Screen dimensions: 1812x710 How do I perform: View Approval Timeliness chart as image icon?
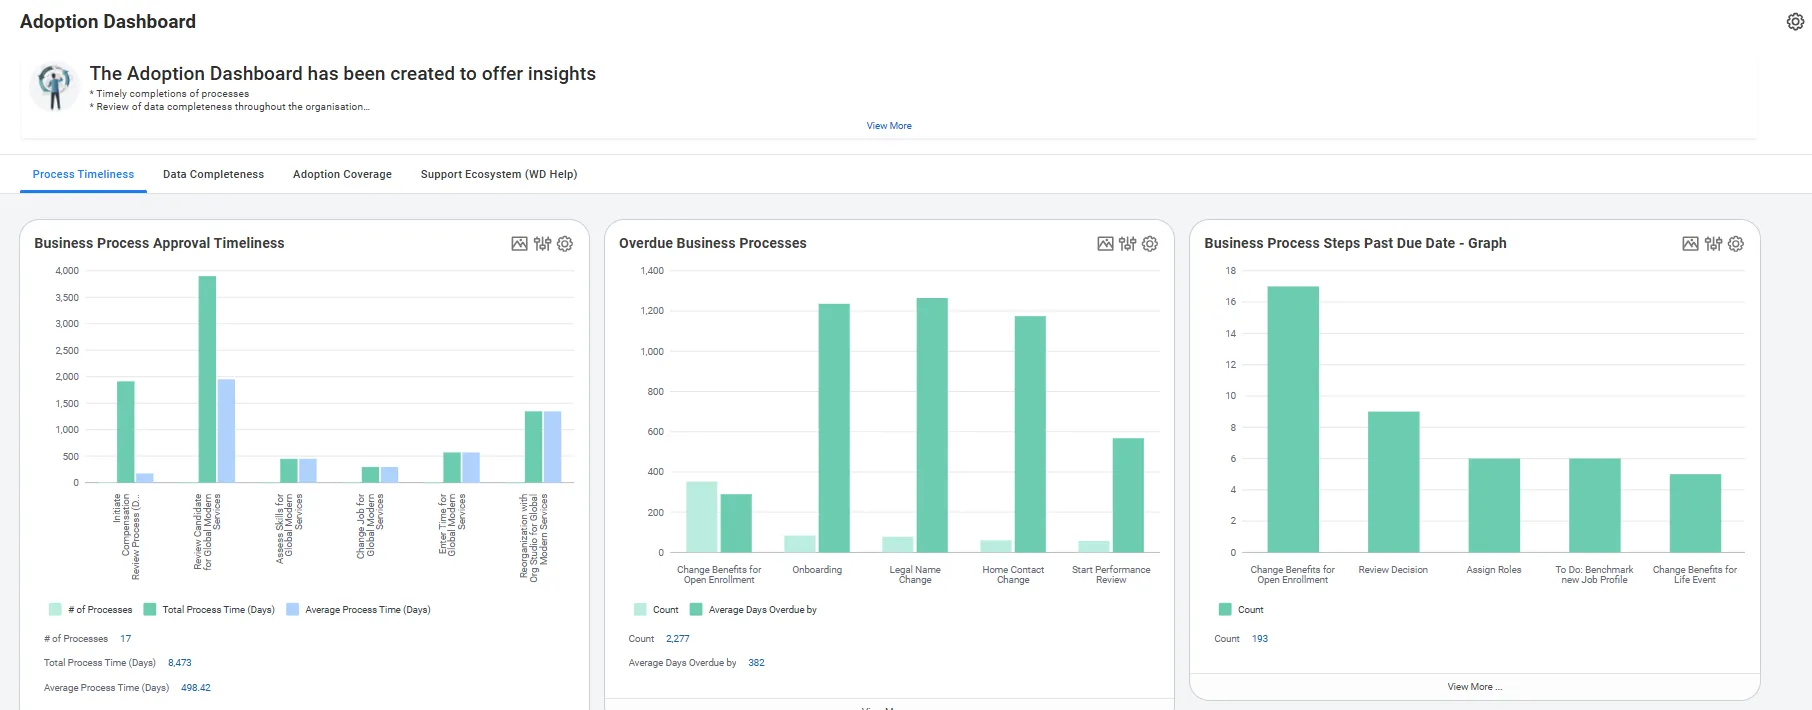[520, 244]
